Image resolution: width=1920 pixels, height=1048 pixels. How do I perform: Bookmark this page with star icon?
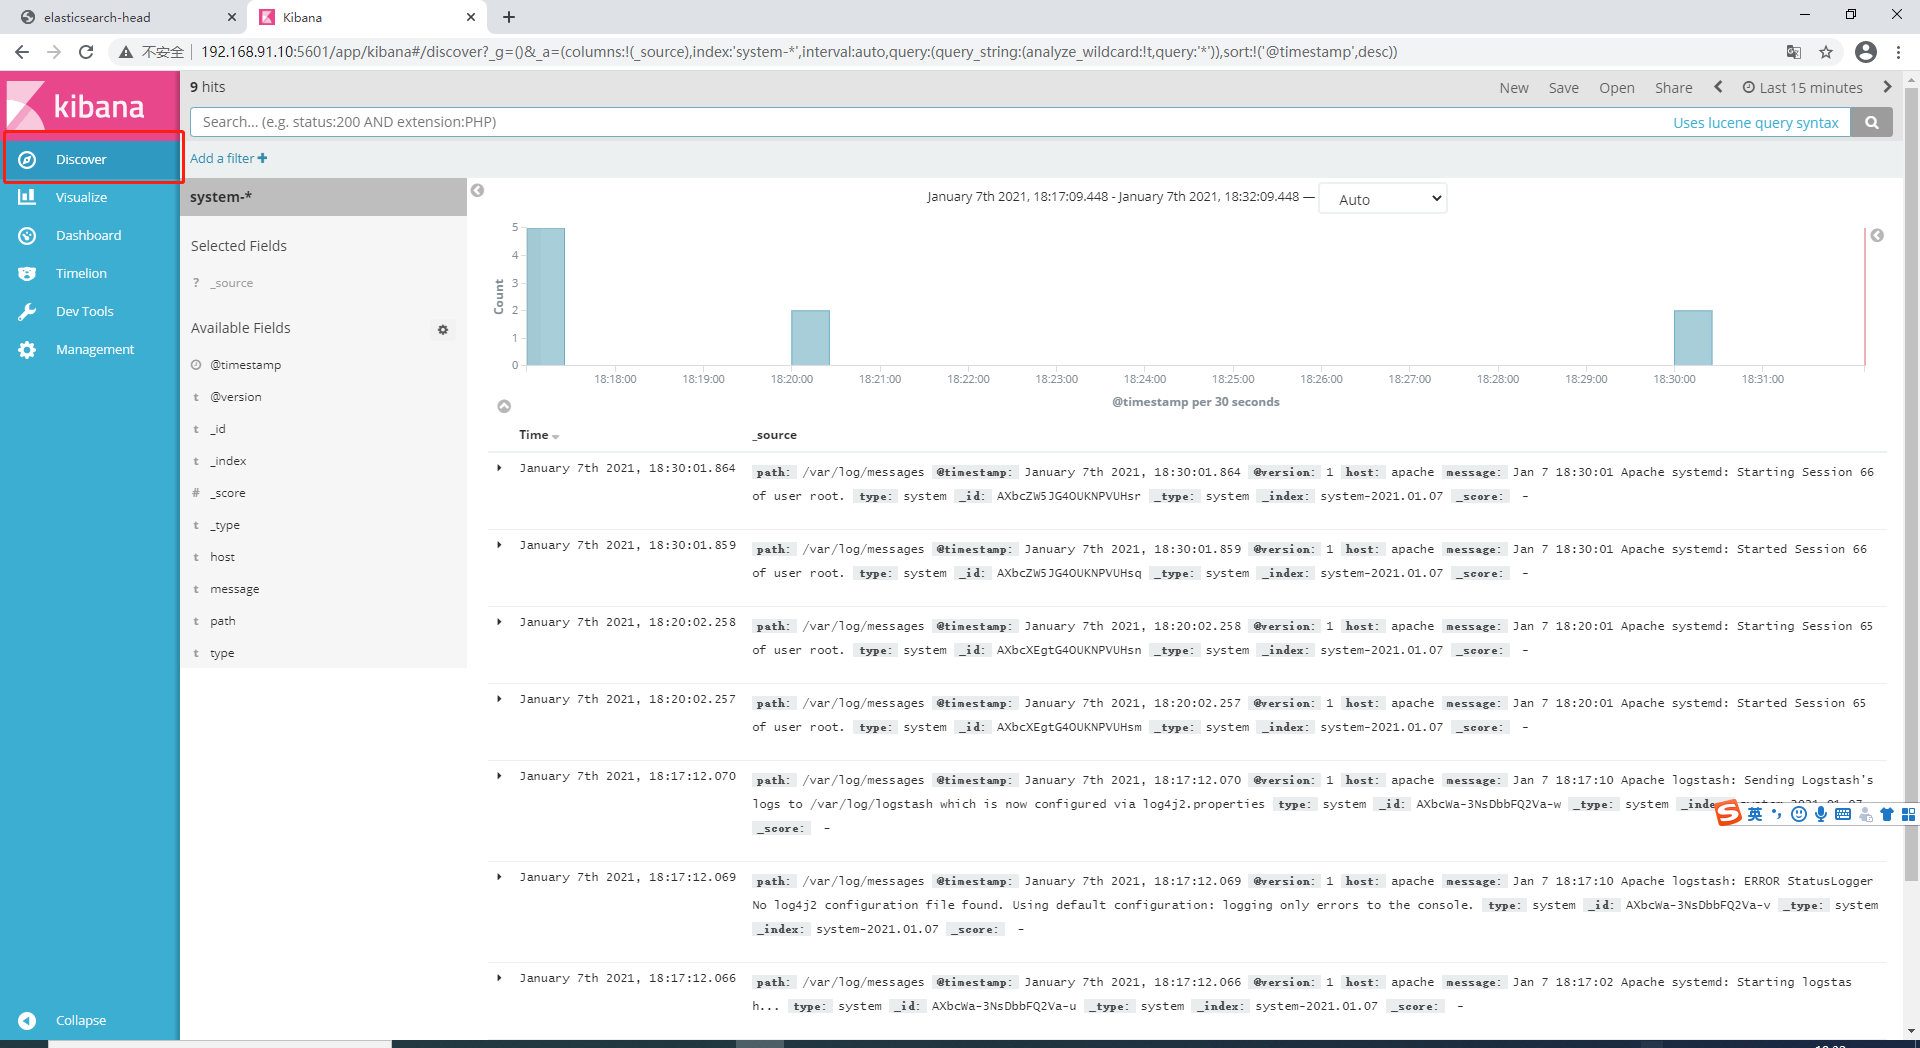1826,52
